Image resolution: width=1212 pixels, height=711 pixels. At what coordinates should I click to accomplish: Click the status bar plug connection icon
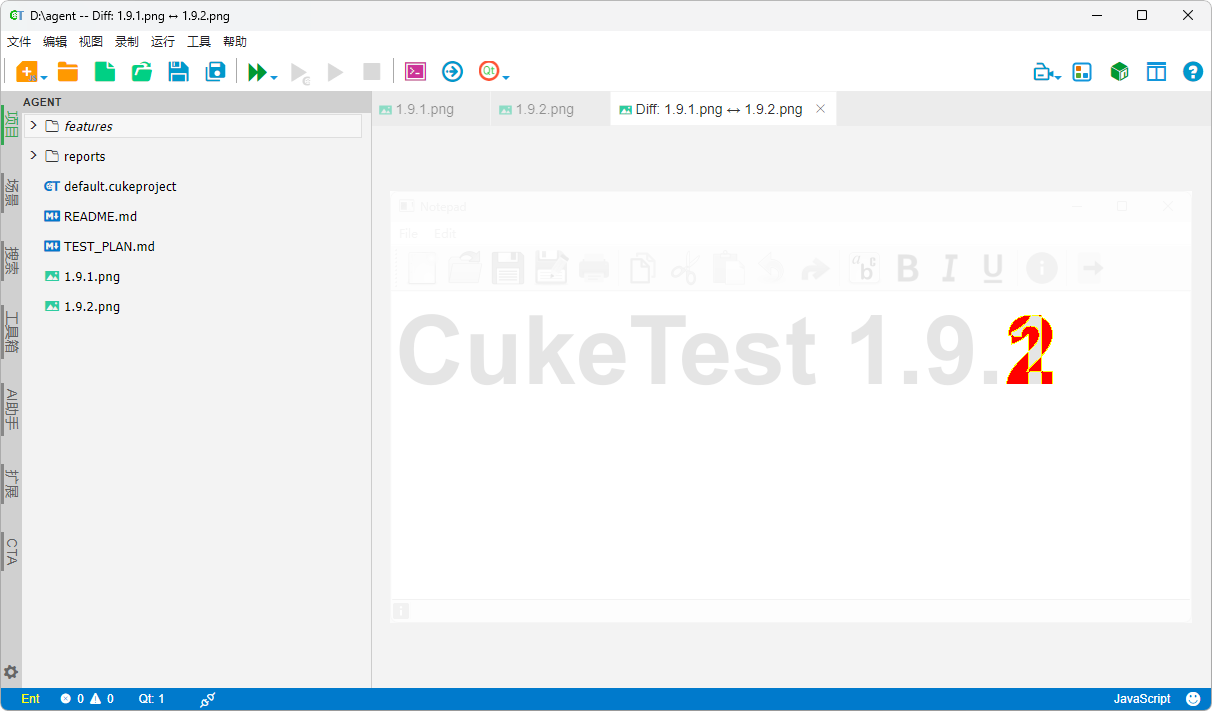pyautogui.click(x=208, y=699)
